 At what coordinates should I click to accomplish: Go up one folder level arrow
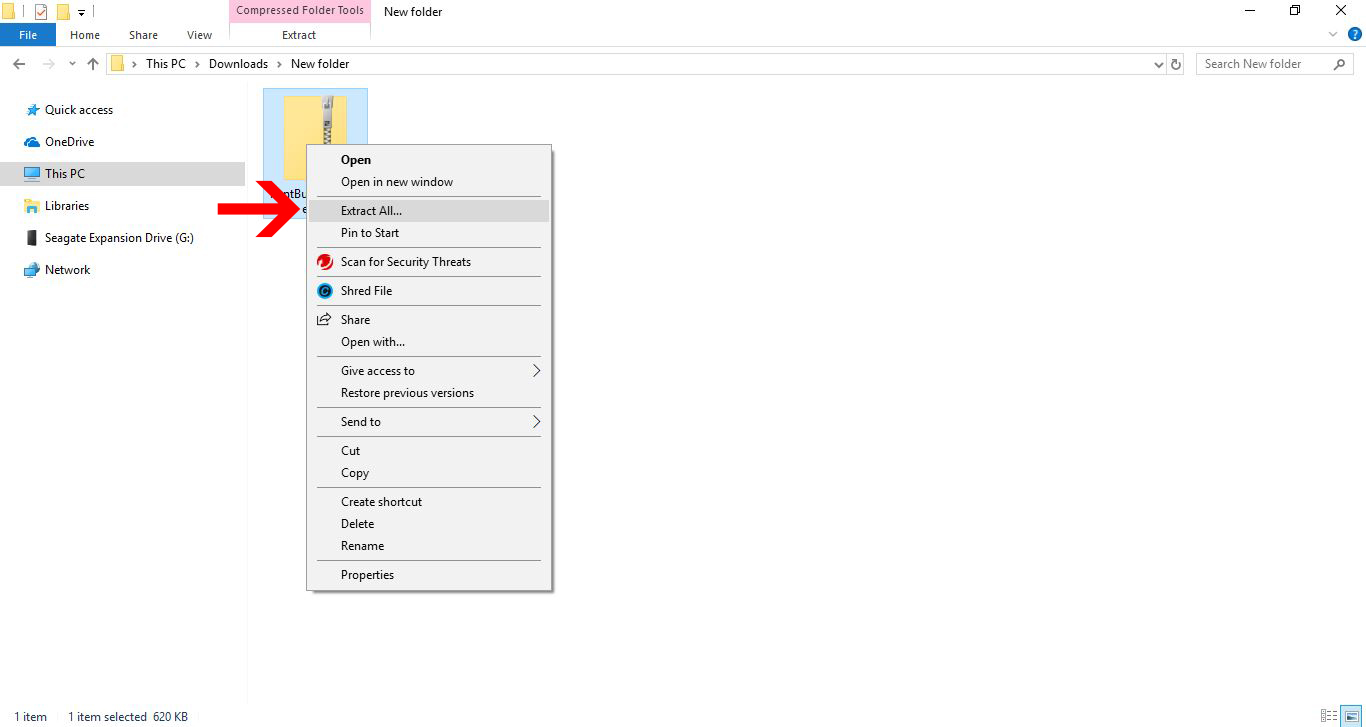click(x=93, y=64)
